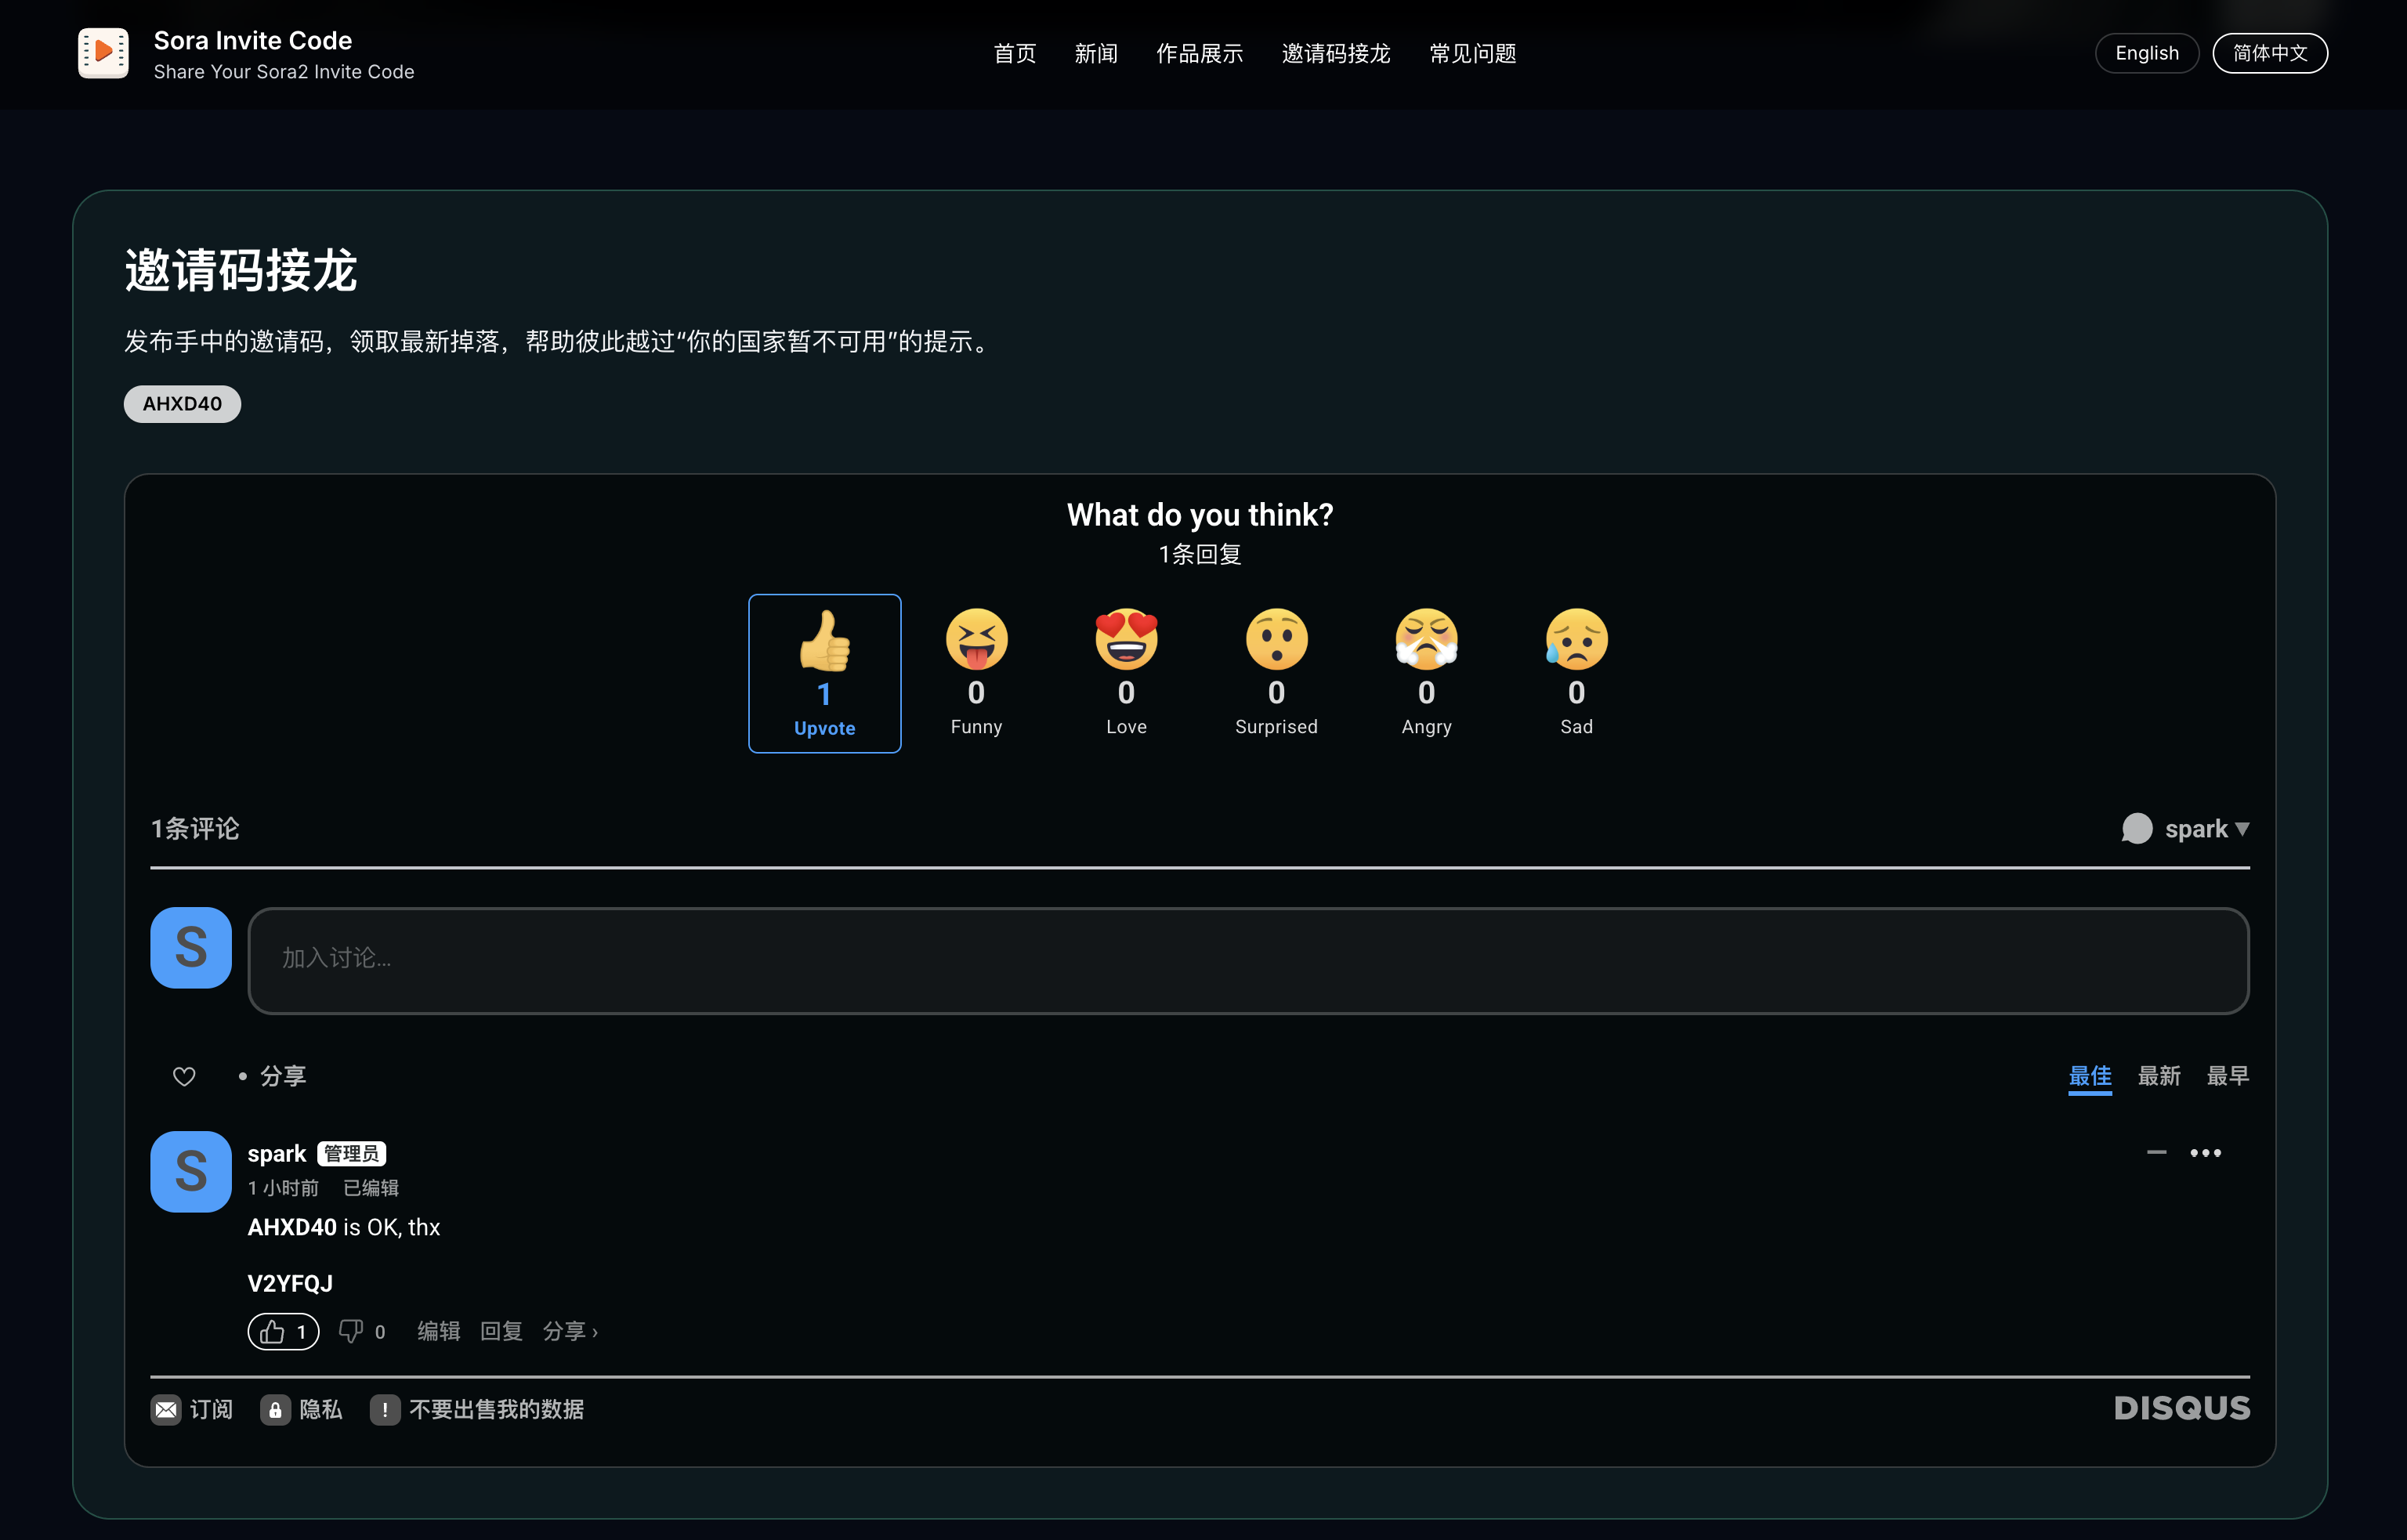2407x1540 pixels.
Task: Click the AHXD40 invite code tag
Action: tap(182, 404)
